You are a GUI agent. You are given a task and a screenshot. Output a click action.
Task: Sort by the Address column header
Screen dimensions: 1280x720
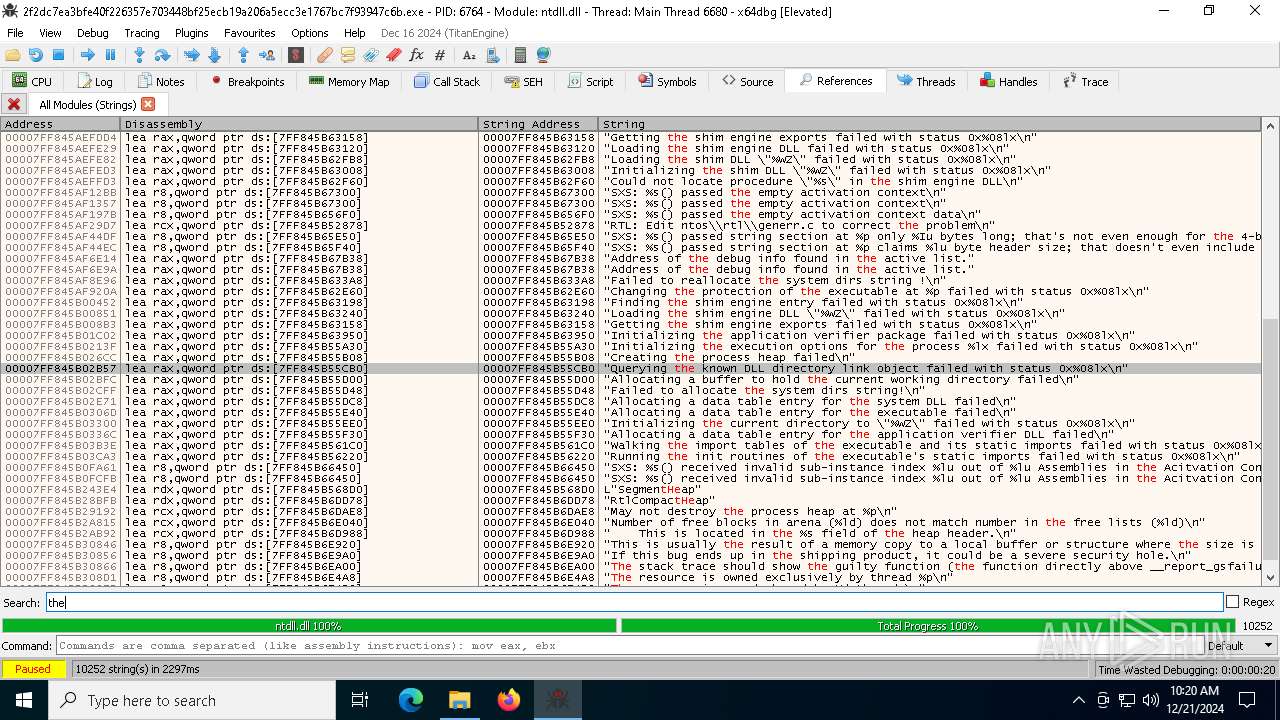(60, 124)
